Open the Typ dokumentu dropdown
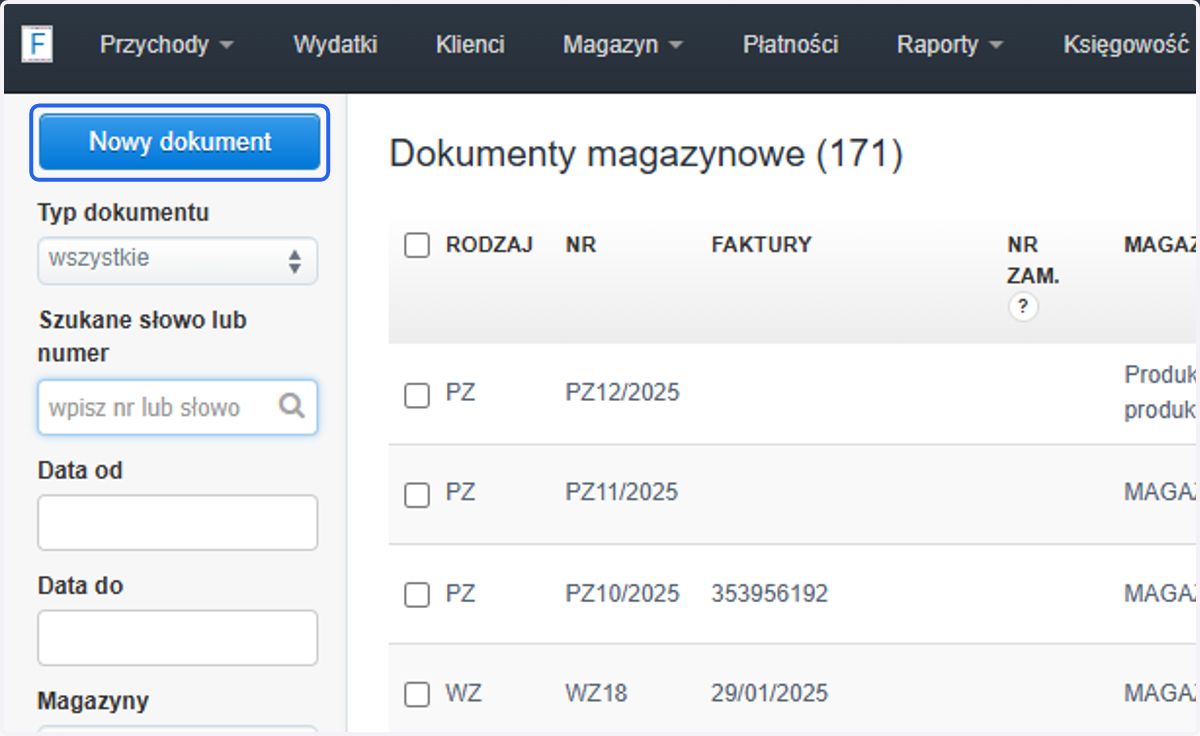The width and height of the screenshot is (1200, 736). click(178, 260)
